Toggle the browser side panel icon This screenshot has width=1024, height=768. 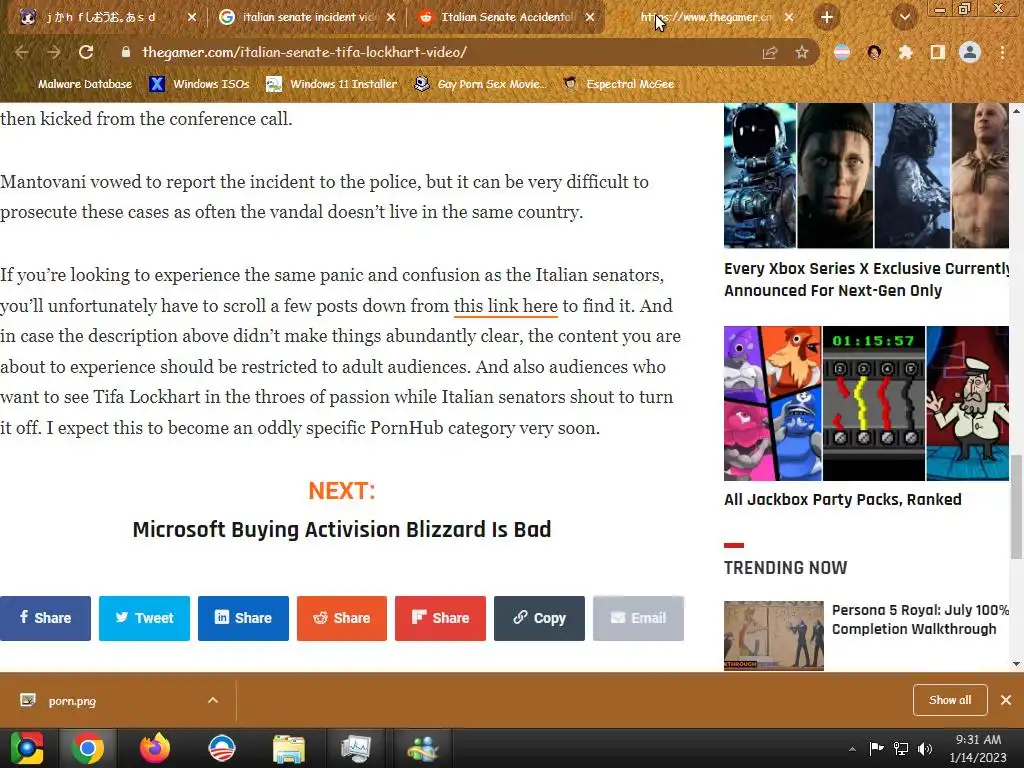[x=938, y=52]
